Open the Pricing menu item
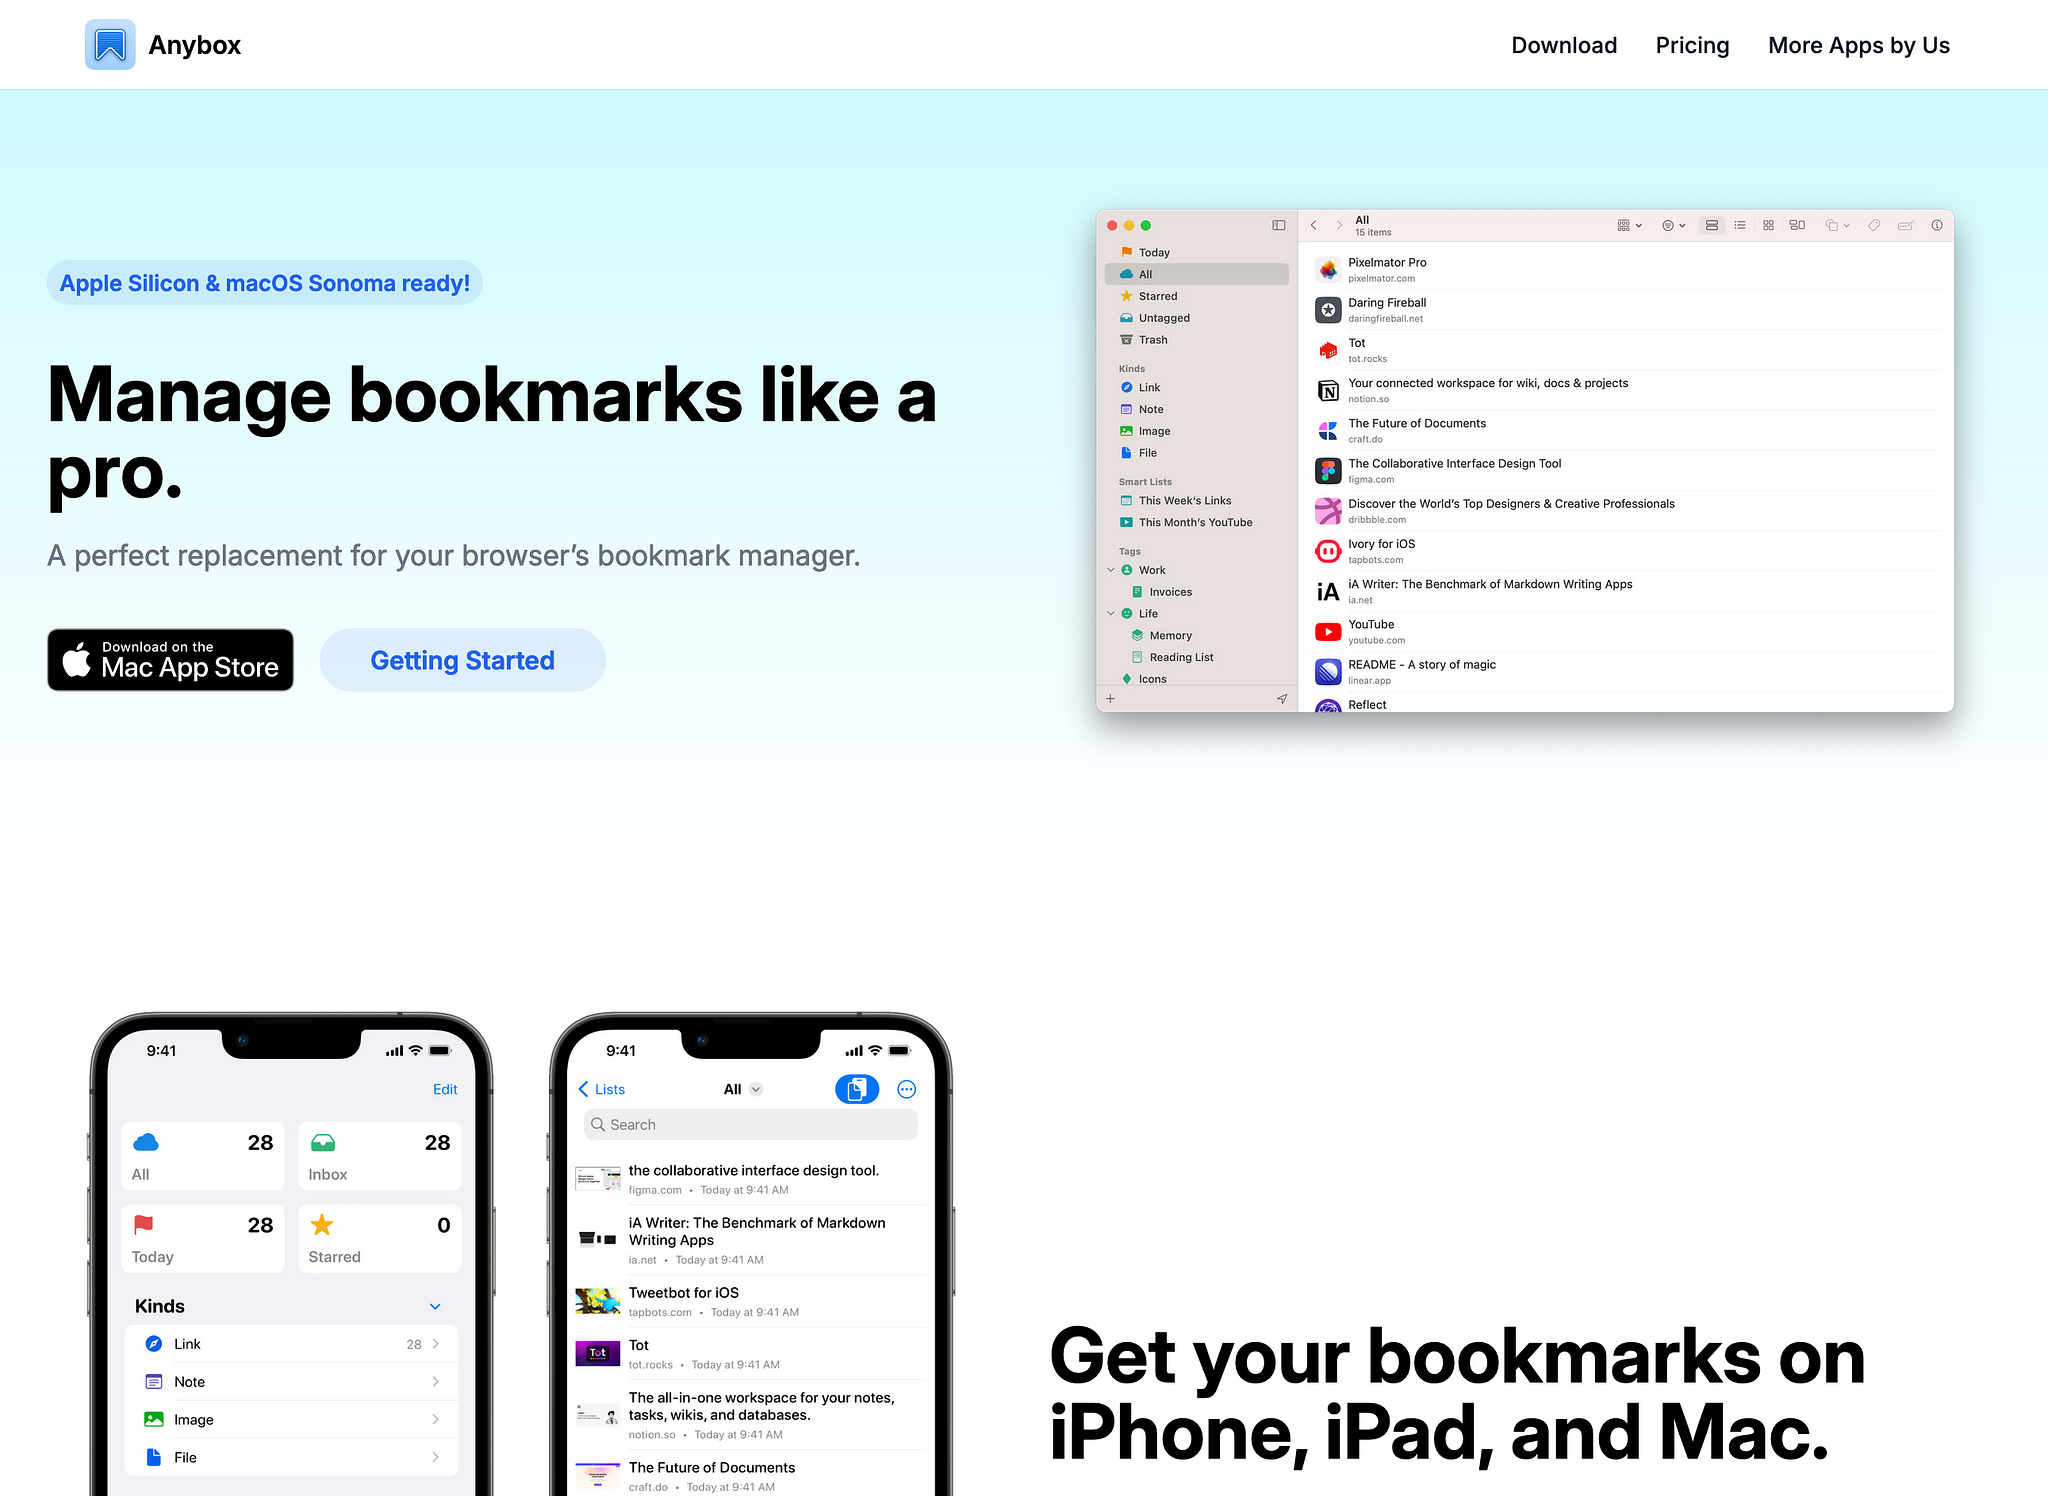Image resolution: width=2048 pixels, height=1496 pixels. (1692, 45)
